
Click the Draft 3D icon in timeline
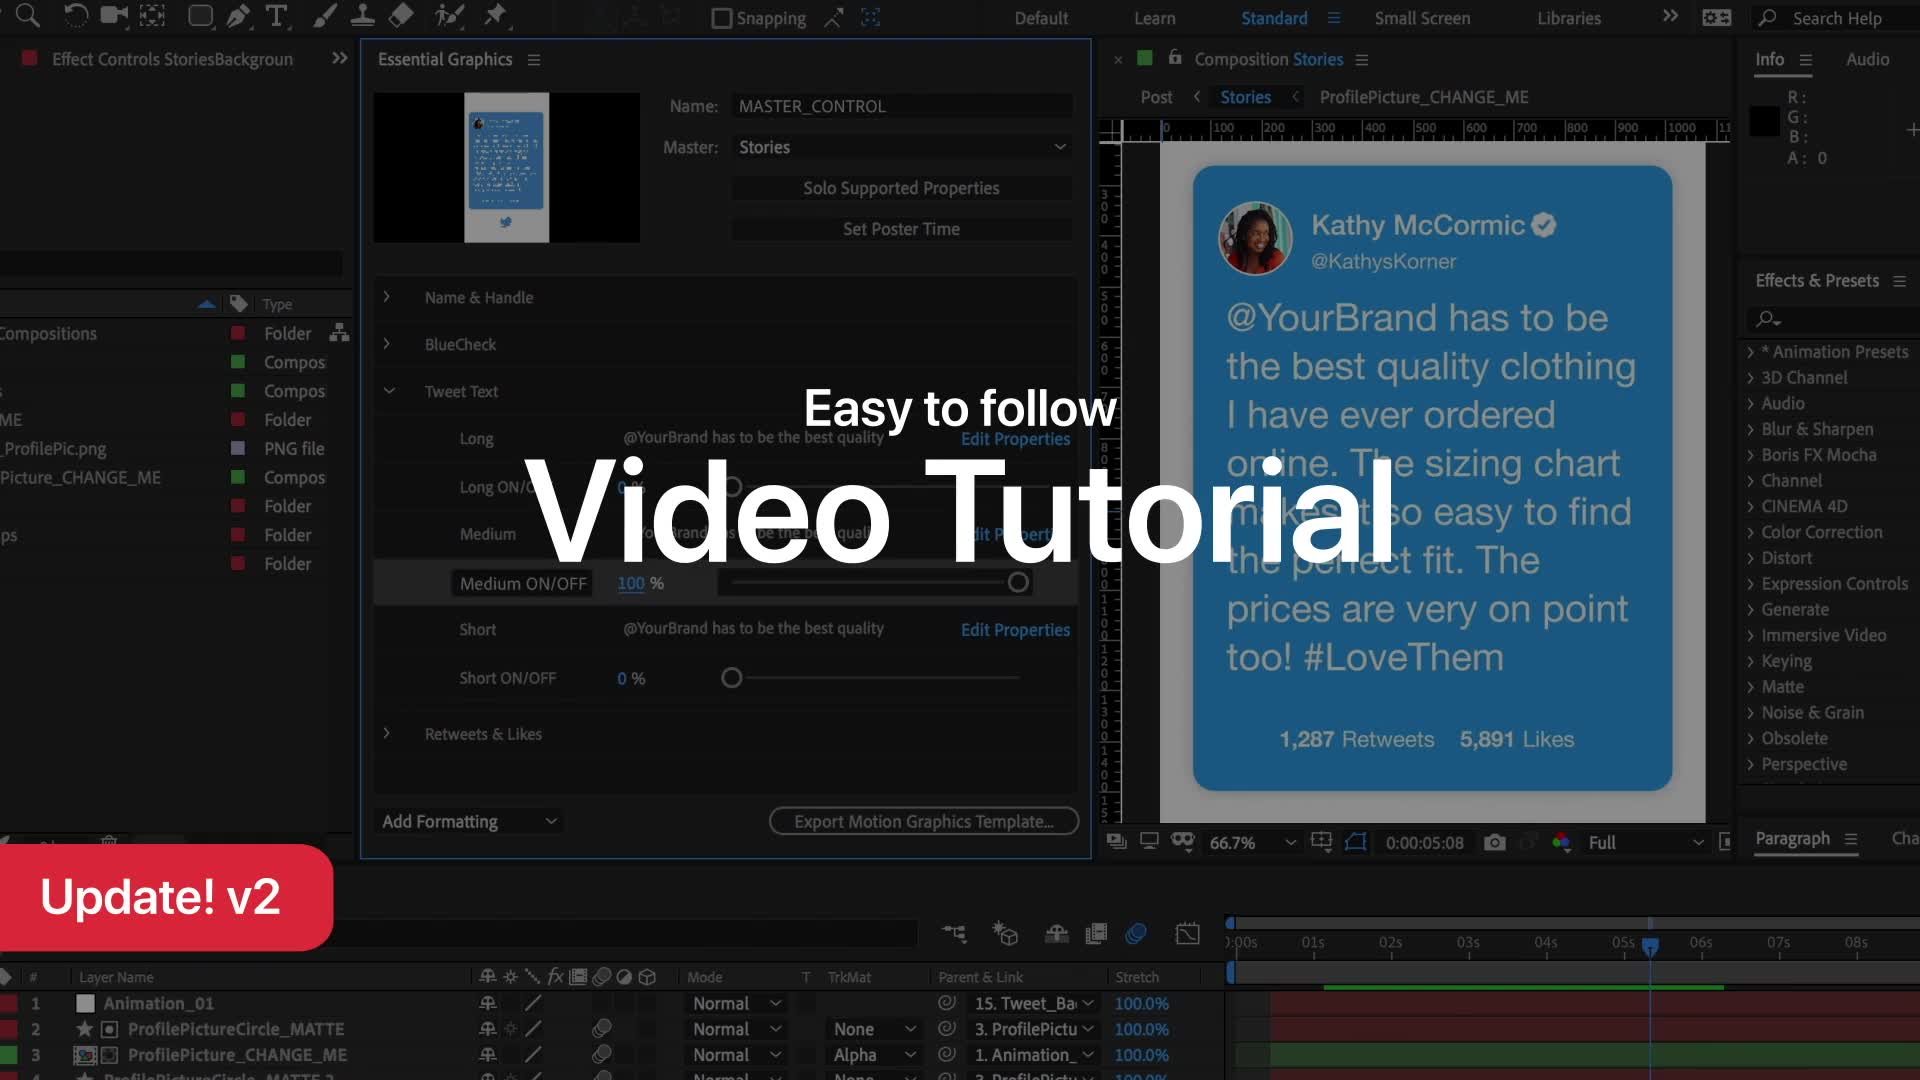coord(1004,934)
